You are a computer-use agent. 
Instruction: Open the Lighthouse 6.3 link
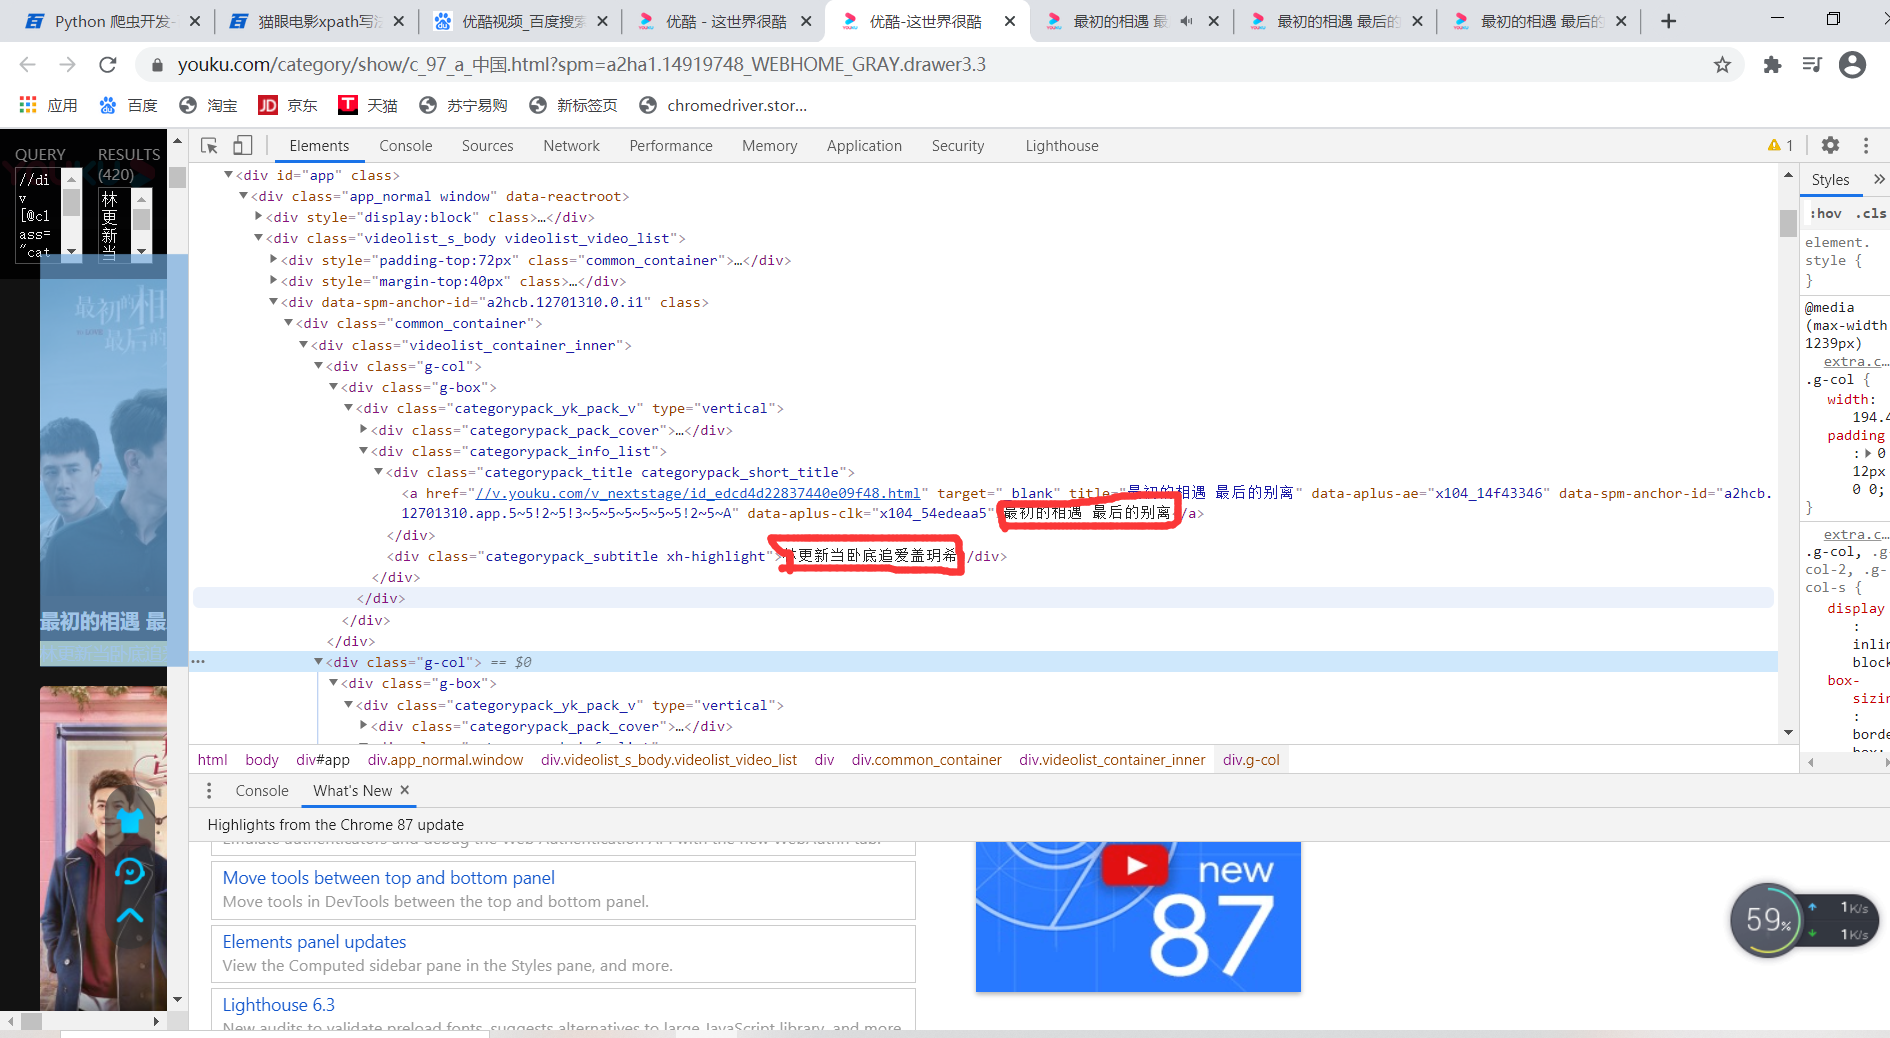coord(278,1005)
